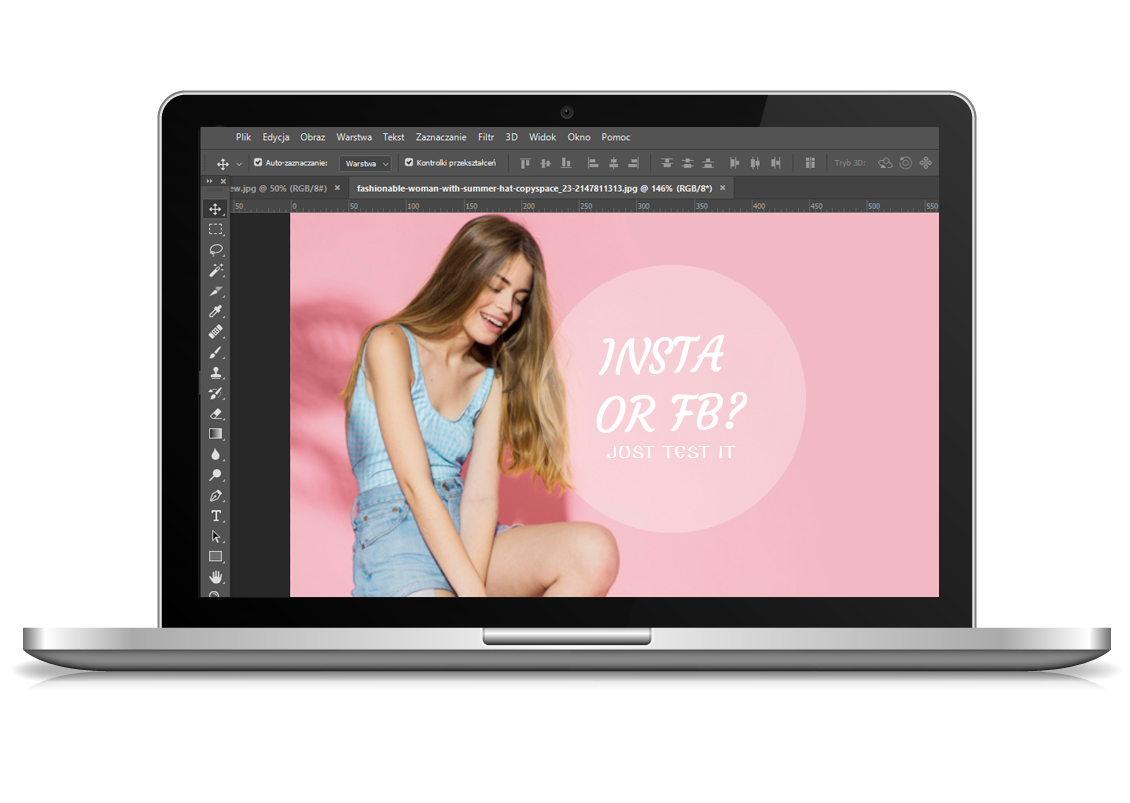This screenshot has width=1130, height=803.
Task: Select the Hand tool
Action: click(x=215, y=577)
